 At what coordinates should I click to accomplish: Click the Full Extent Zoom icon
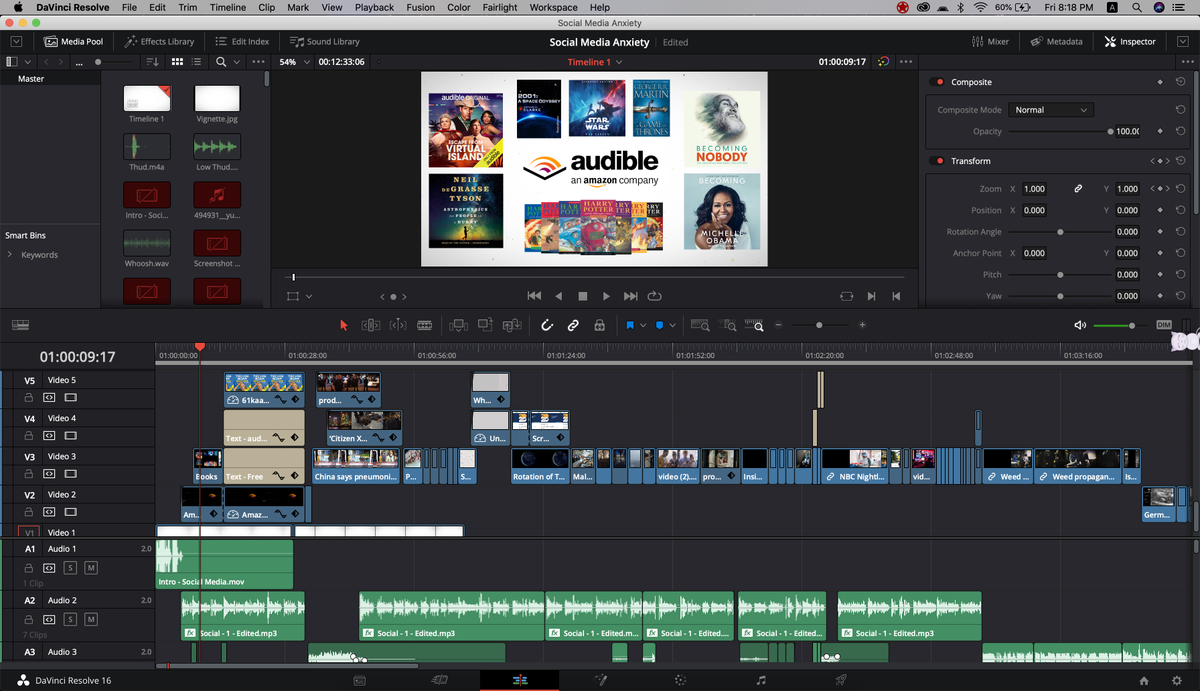click(700, 325)
